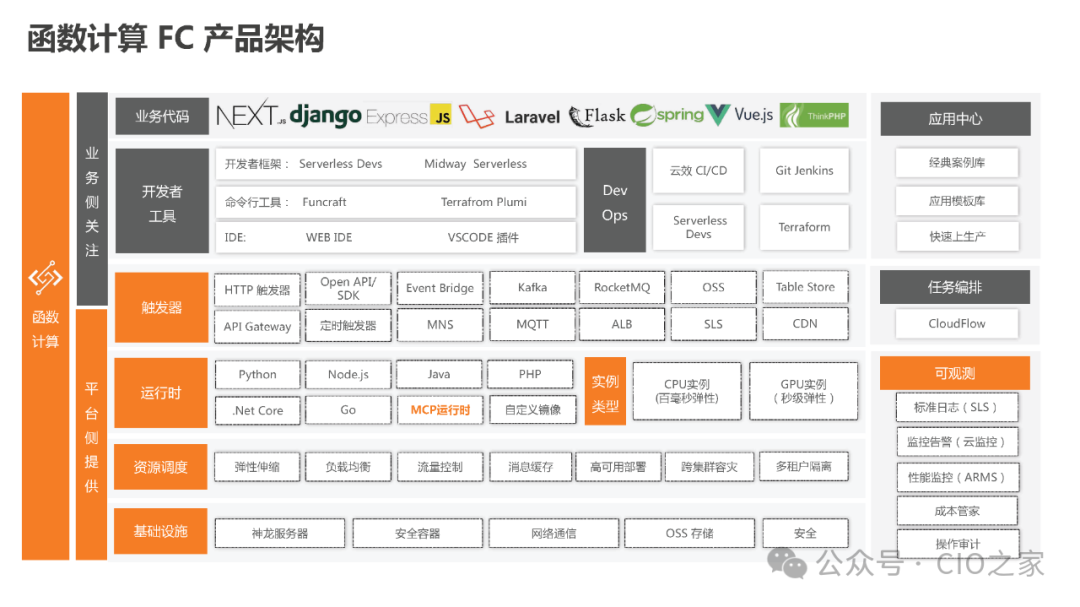Image resolution: width=1080 pixels, height=607 pixels.
Task: Click the Terraform box
Action: point(804,227)
